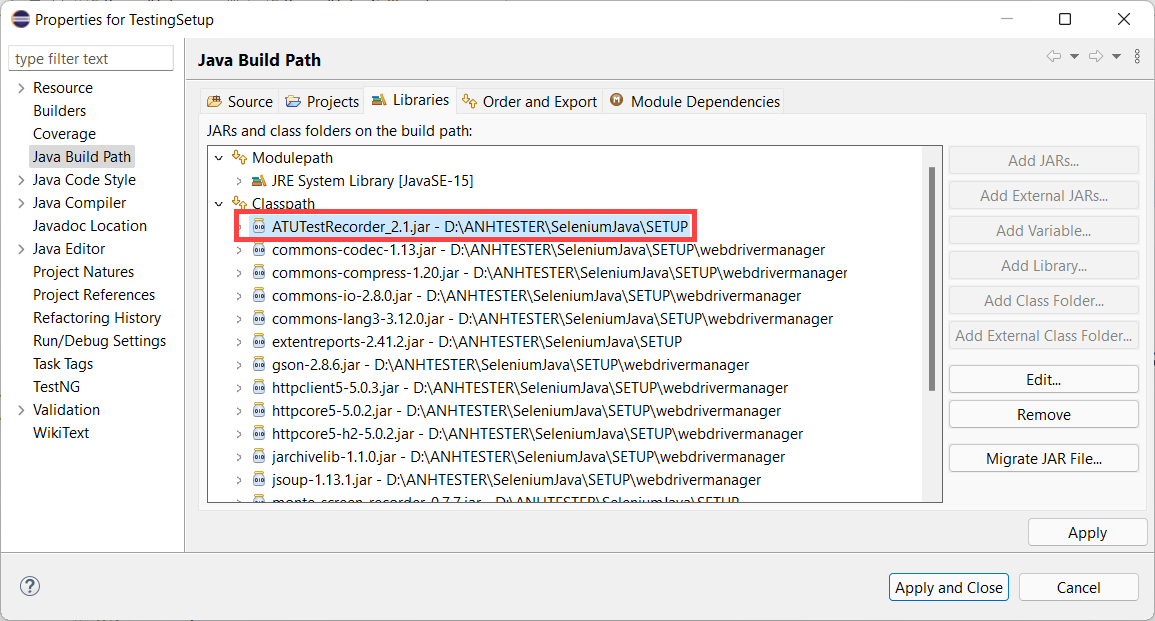This screenshot has height=621, width=1155.
Task: Click the Classpath node icon
Action: pos(239,203)
